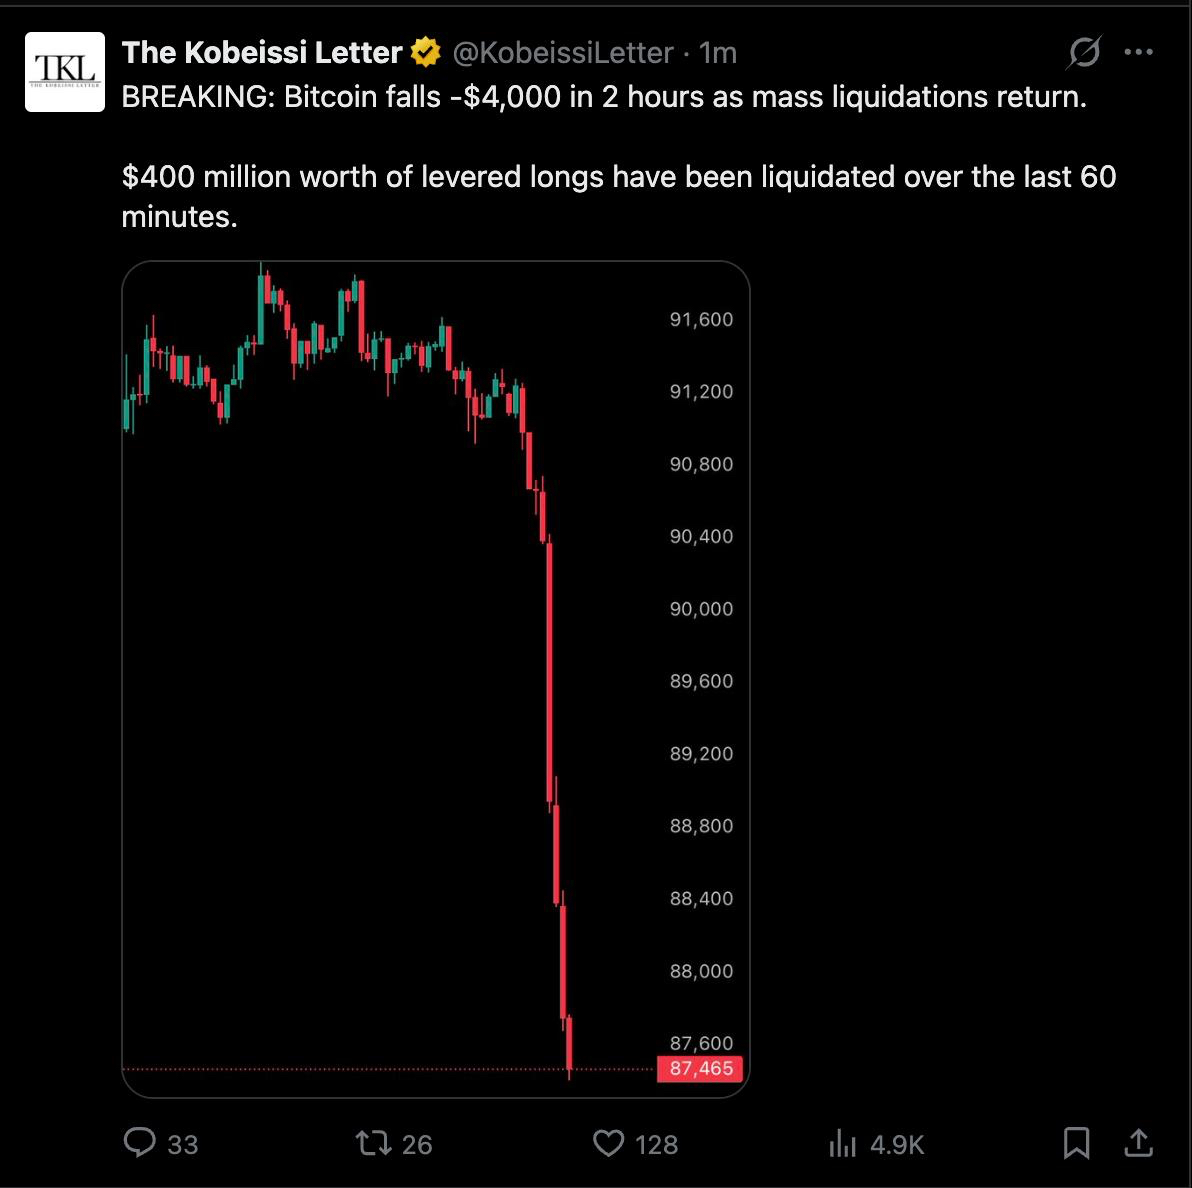Open the three-dot more options menu

[1138, 53]
